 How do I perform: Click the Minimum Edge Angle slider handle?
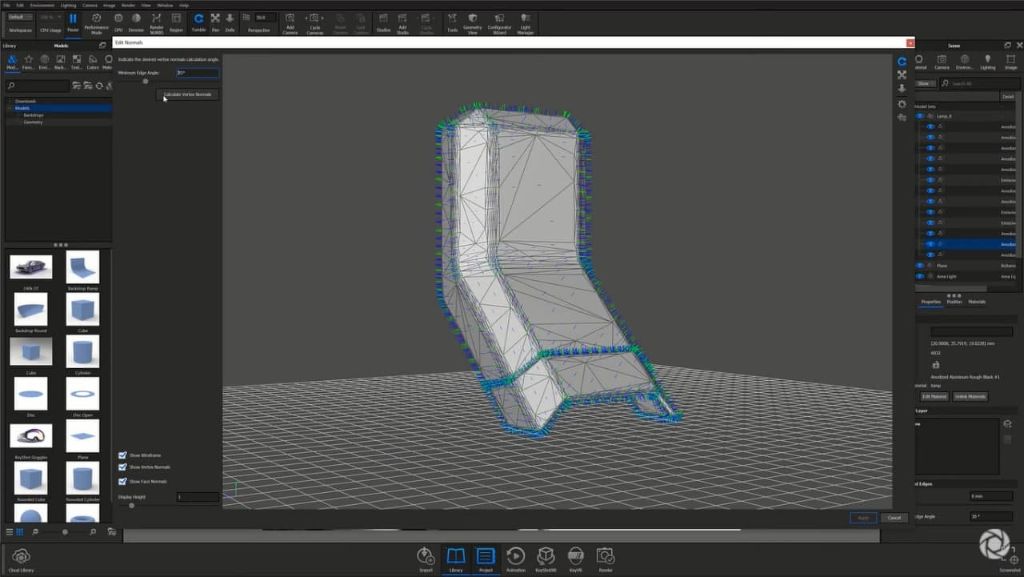tap(145, 82)
